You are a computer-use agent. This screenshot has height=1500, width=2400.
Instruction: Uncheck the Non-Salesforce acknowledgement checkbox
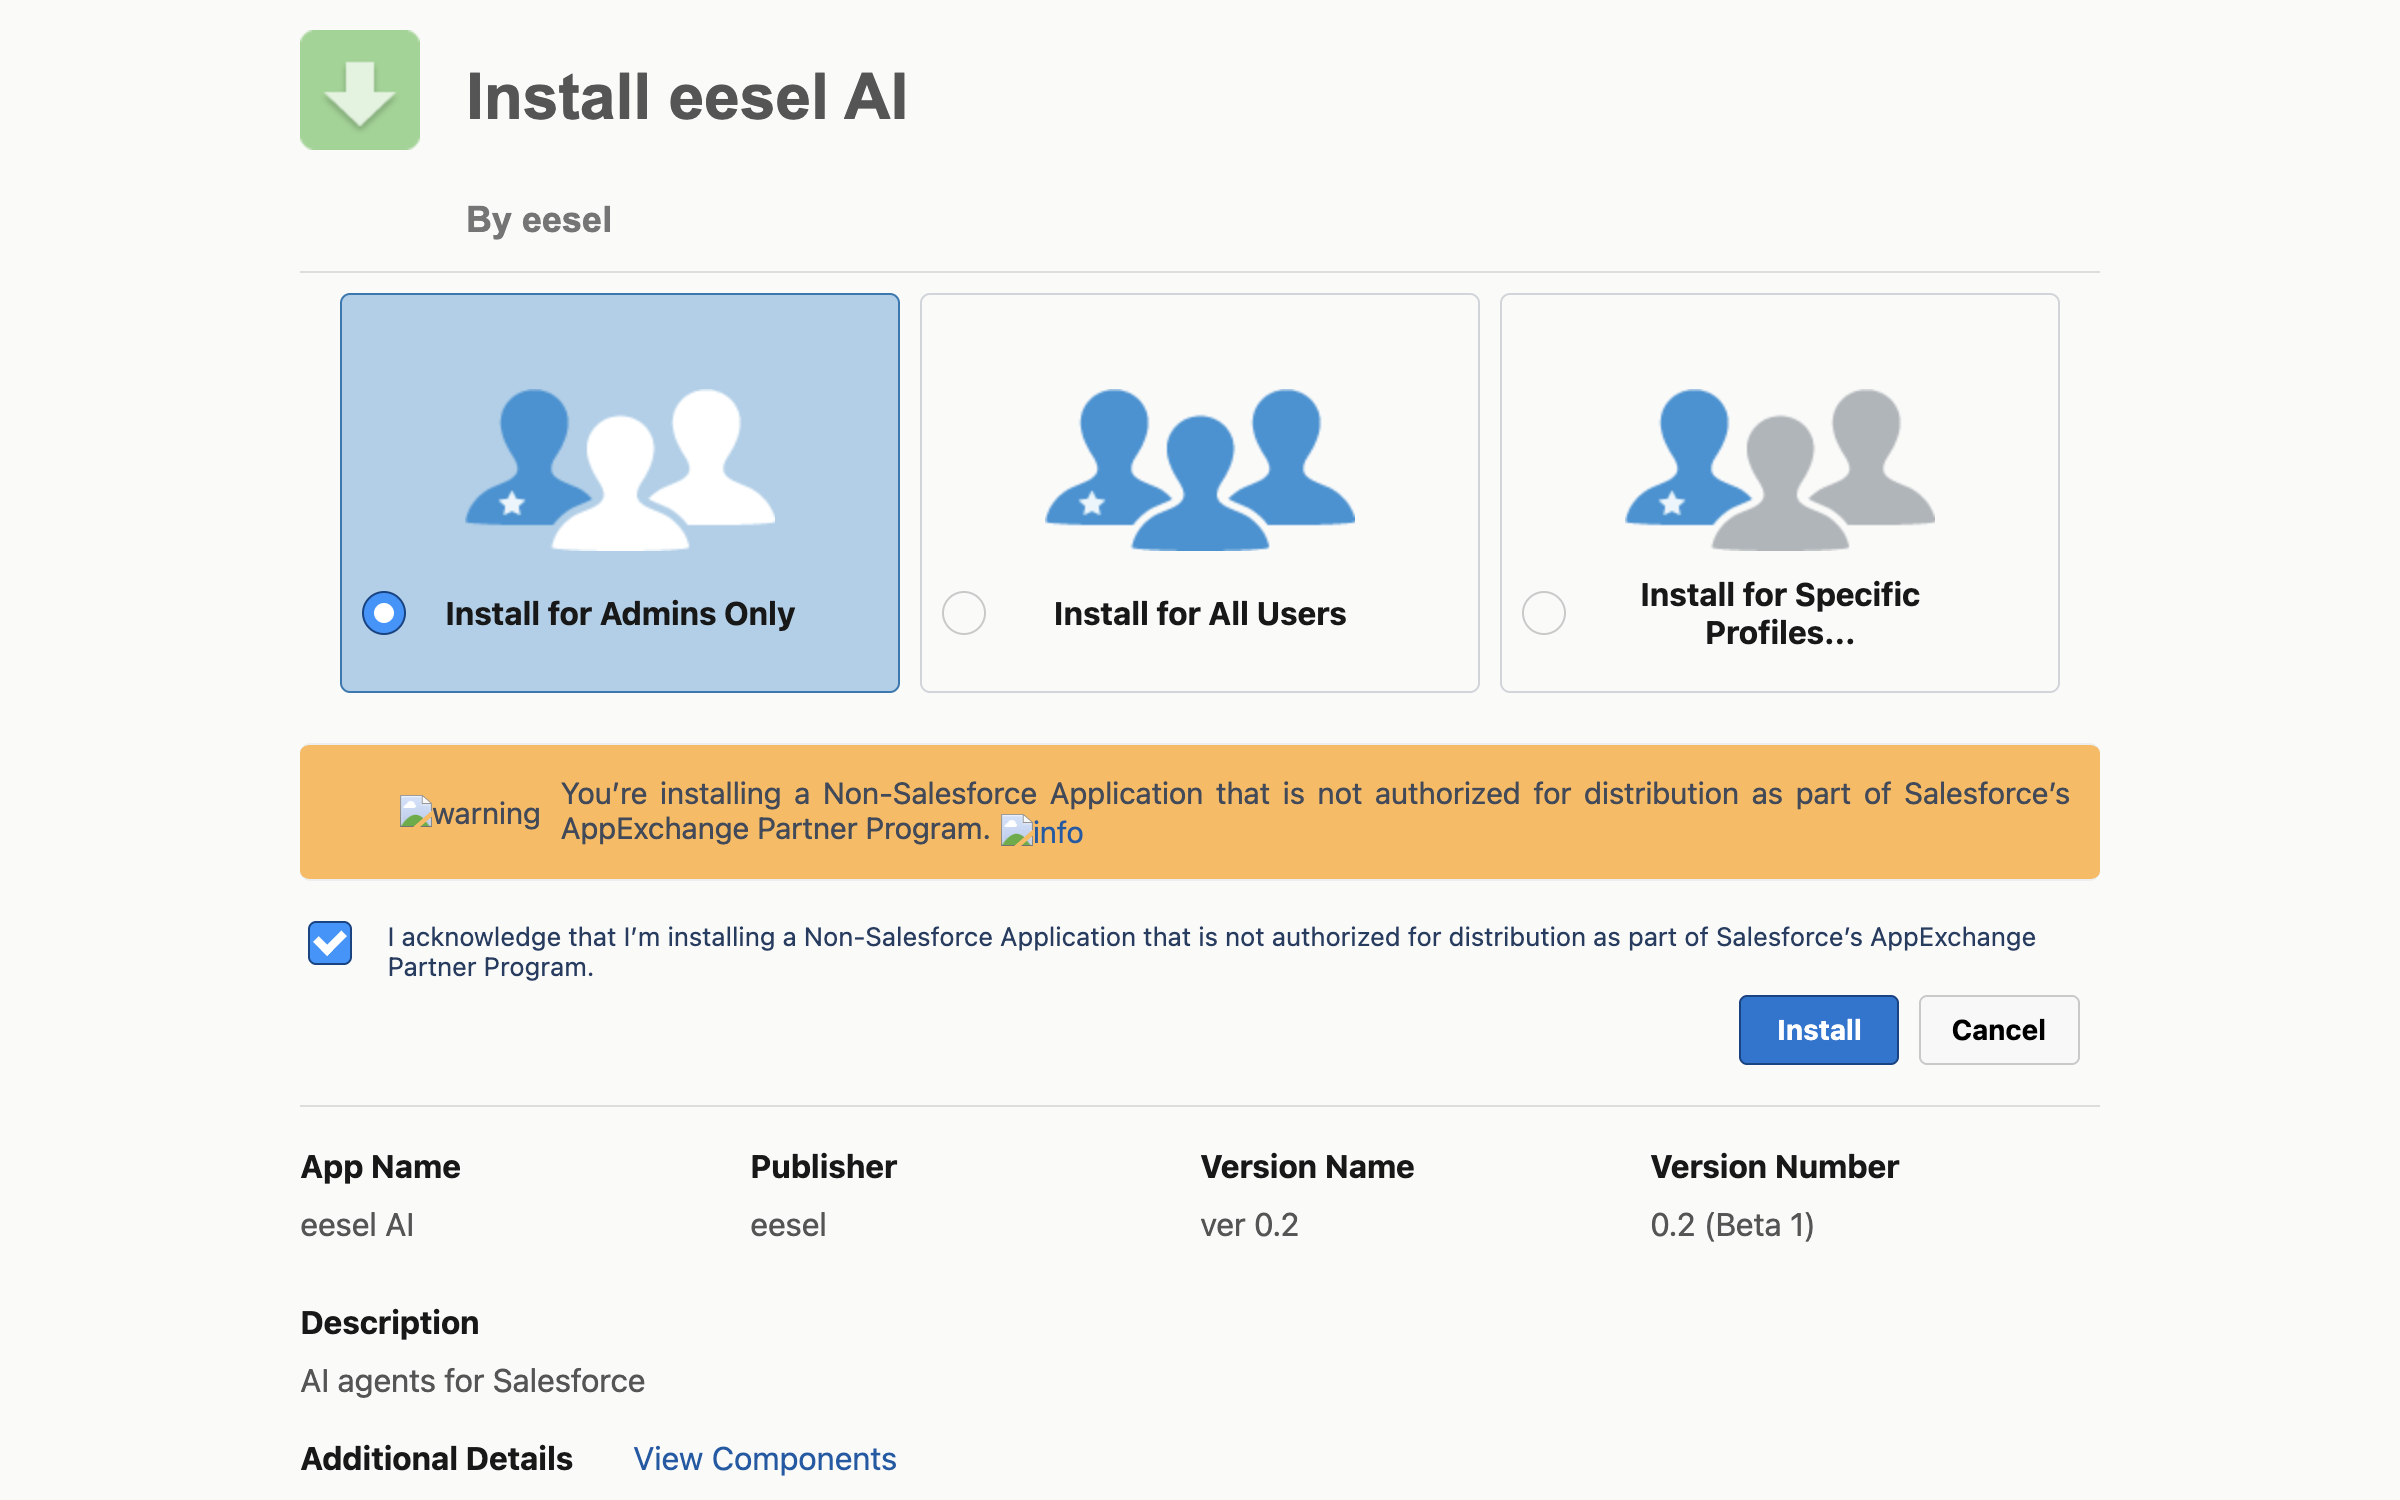(x=330, y=943)
